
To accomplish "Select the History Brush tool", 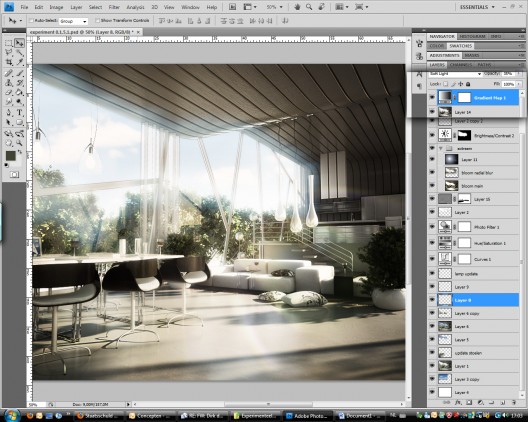I will click(x=20, y=83).
